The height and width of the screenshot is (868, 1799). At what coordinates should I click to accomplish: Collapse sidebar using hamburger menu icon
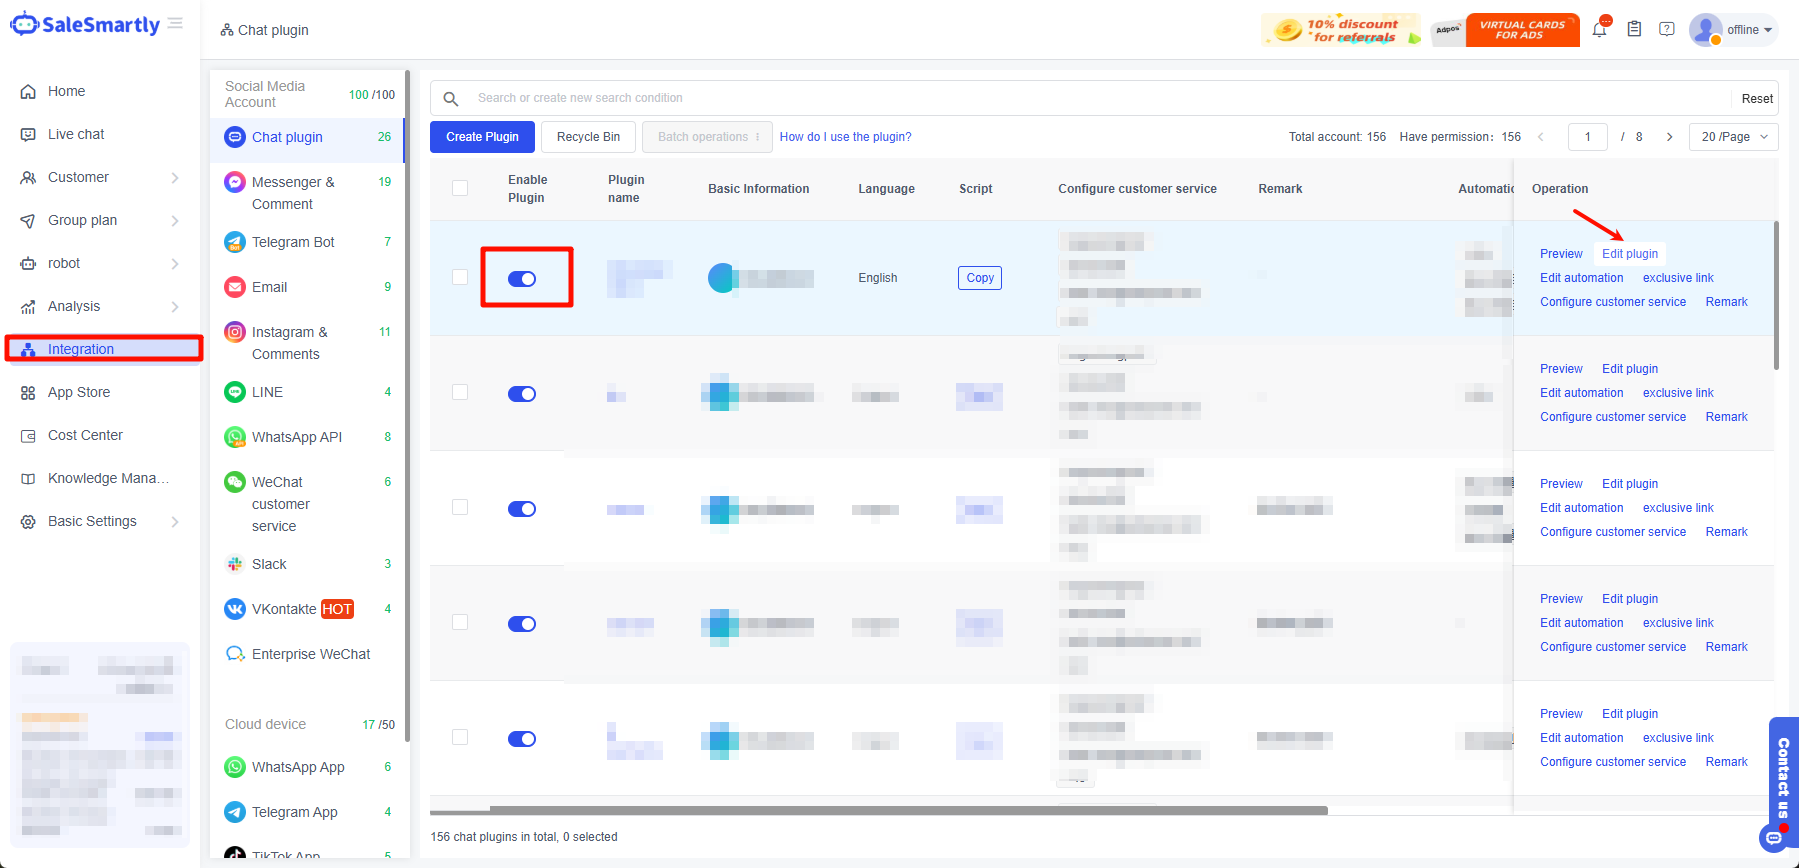176,23
